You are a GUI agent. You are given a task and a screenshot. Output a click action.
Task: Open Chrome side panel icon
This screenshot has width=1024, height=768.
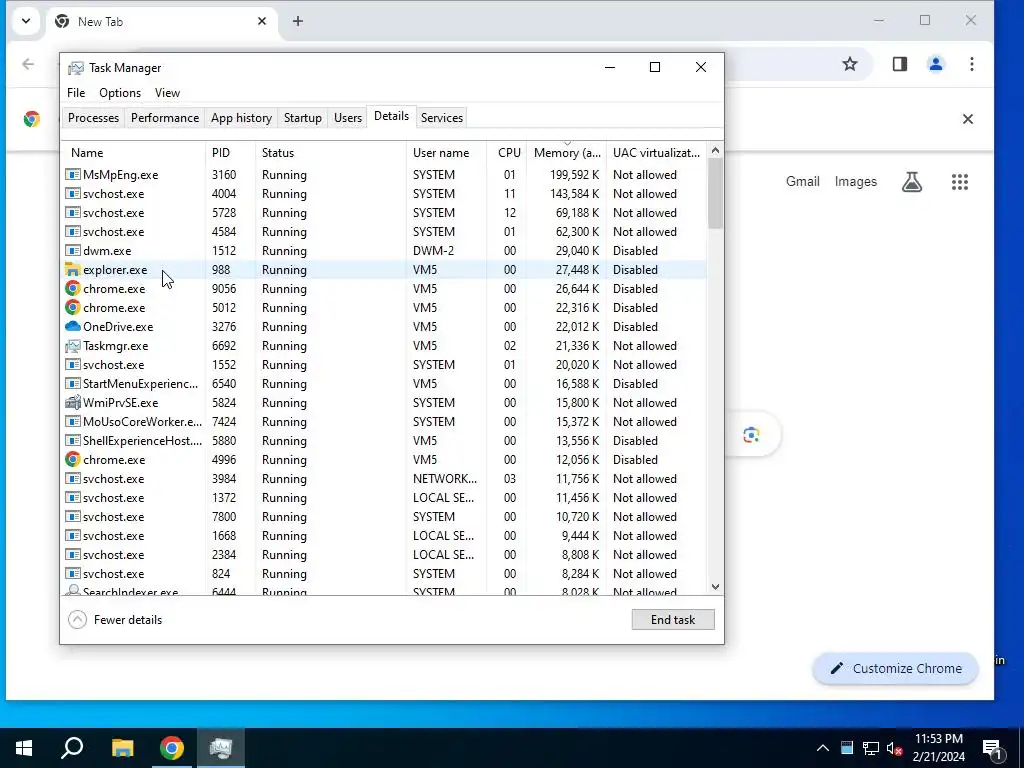pyautogui.click(x=900, y=64)
